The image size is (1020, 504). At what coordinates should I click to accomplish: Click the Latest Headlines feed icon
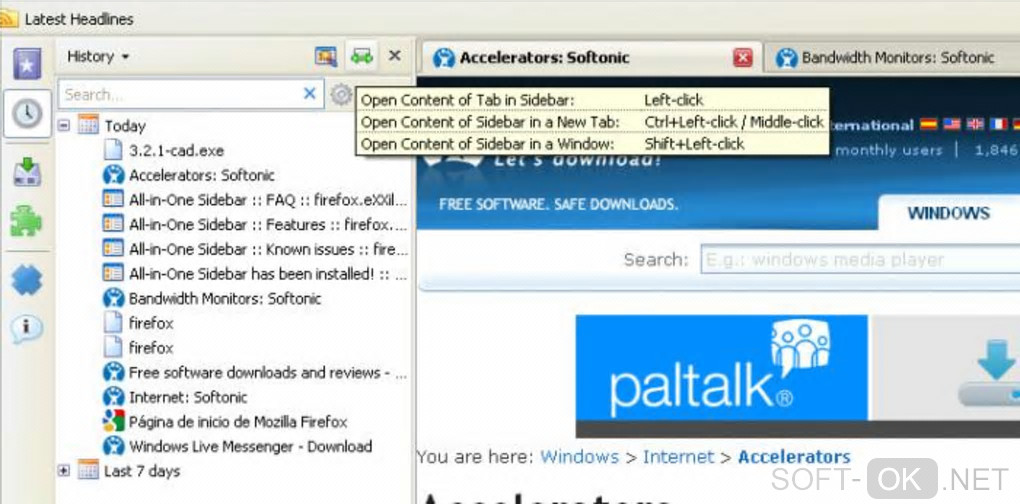click(8, 19)
